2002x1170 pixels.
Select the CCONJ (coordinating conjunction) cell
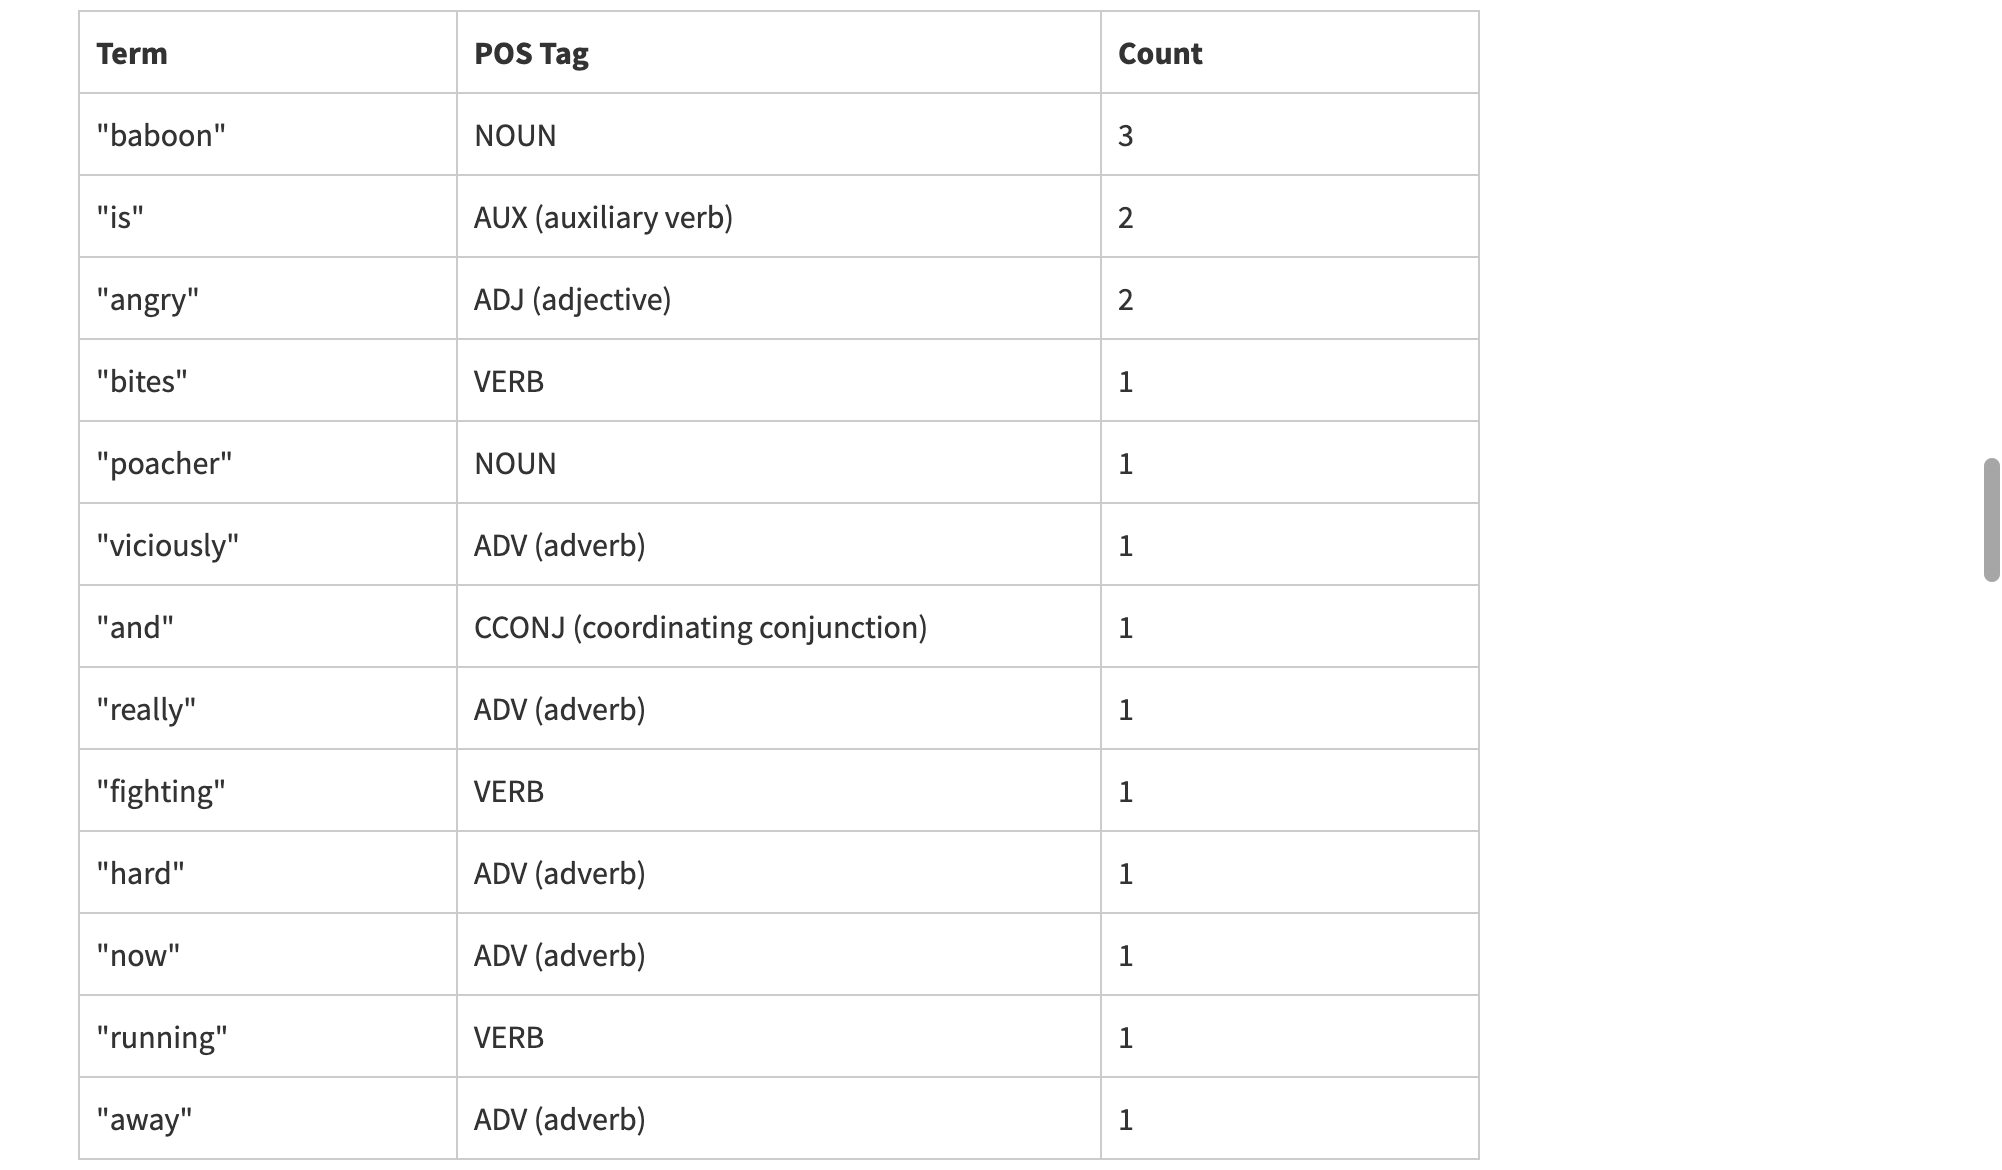(700, 628)
